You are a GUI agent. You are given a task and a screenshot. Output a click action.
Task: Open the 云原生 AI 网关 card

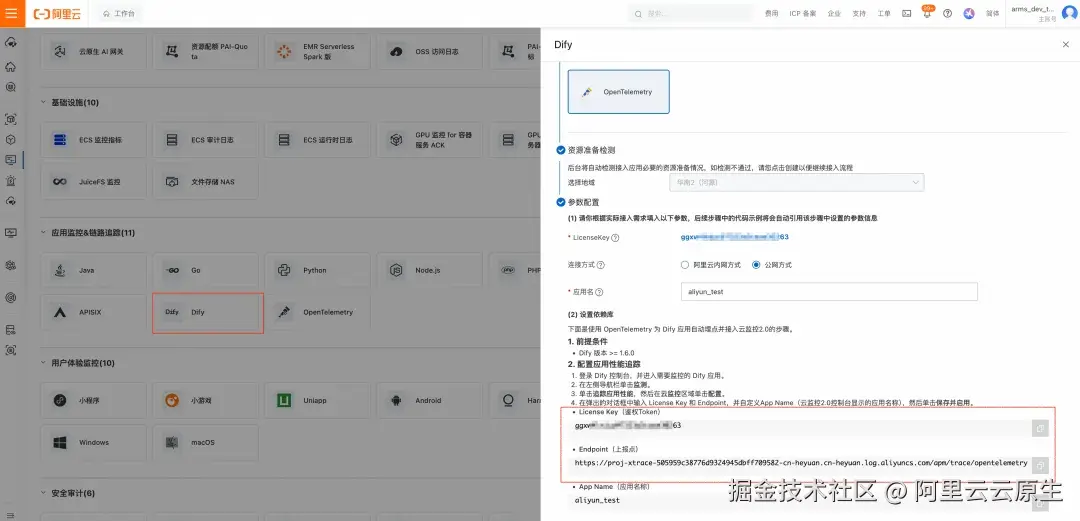tap(94, 51)
